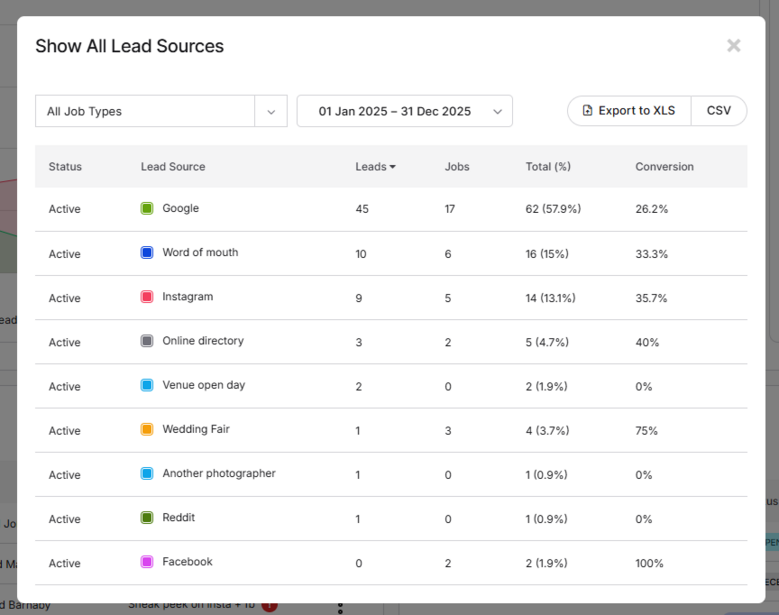Click the 4 (3.7%) total cell

[547, 431]
